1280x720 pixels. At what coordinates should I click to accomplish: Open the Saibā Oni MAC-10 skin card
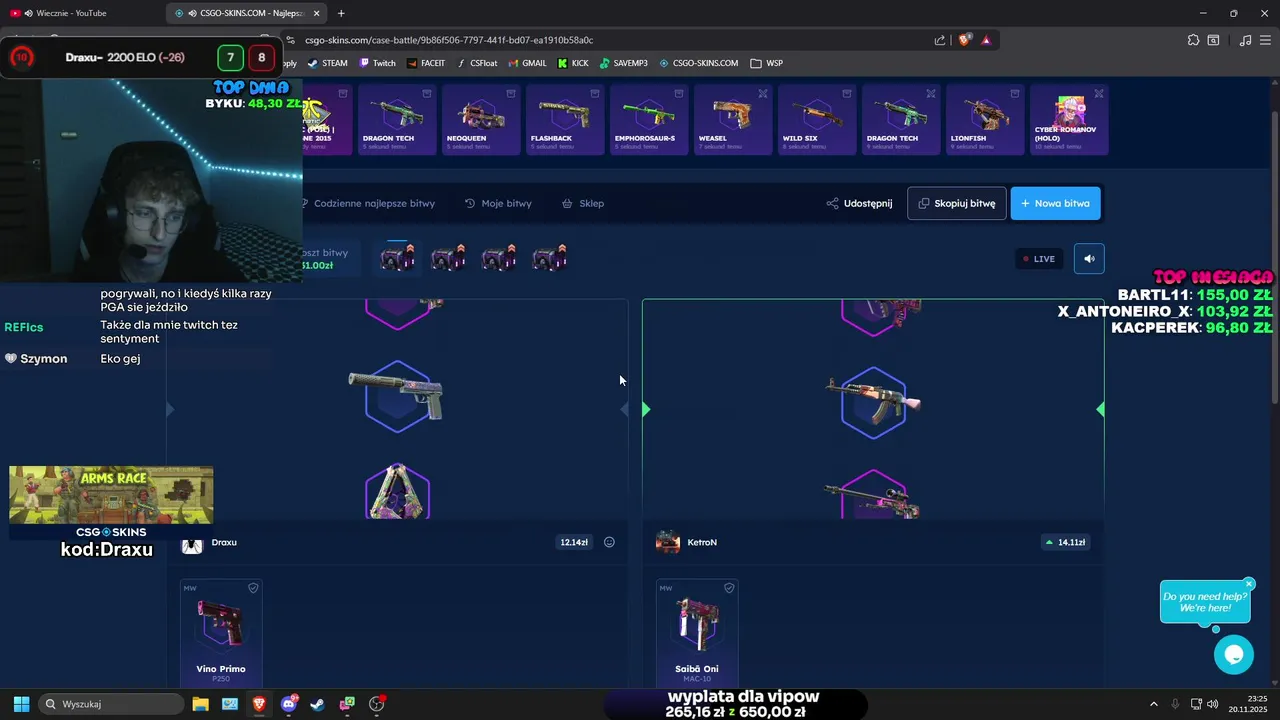pyautogui.click(x=697, y=633)
